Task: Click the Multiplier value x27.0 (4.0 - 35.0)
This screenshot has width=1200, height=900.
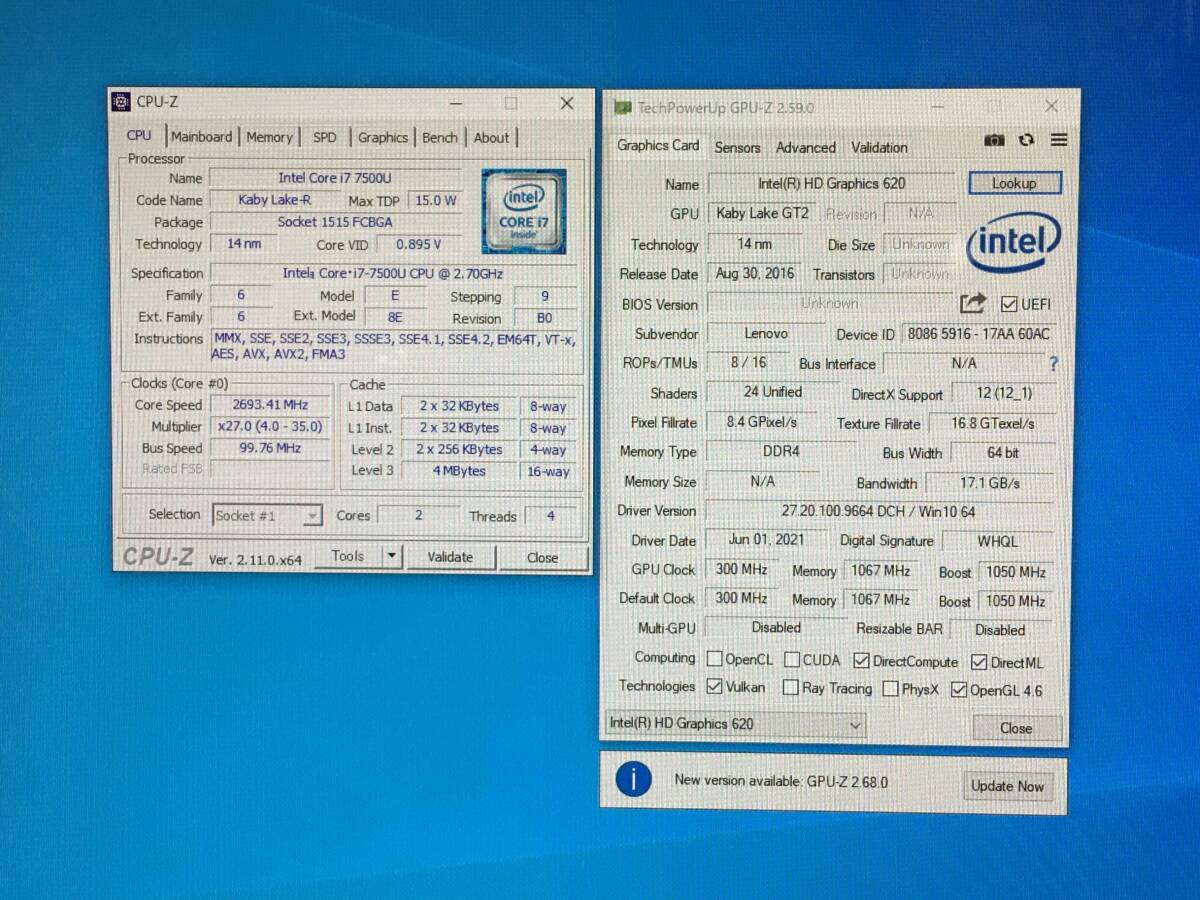Action: pos(269,427)
